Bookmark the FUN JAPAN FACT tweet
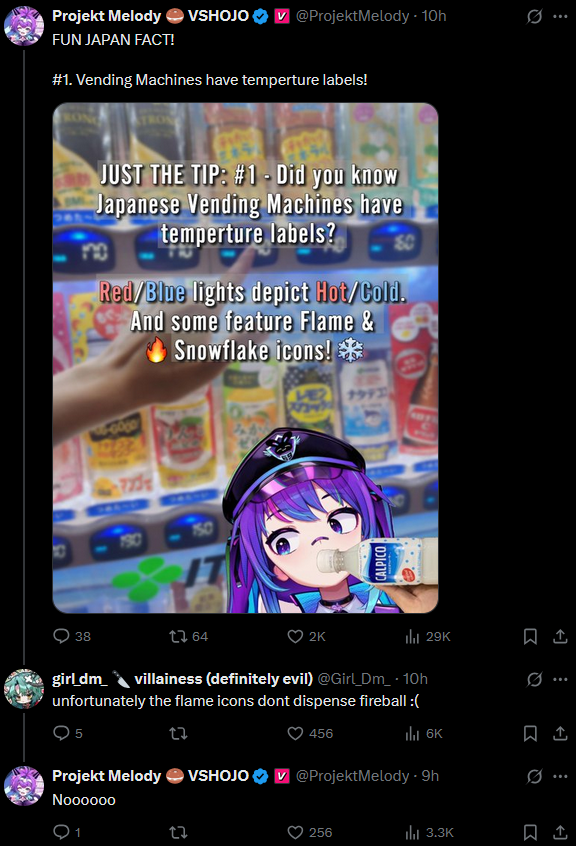Viewport: 576px width, 846px height. pyautogui.click(x=530, y=637)
